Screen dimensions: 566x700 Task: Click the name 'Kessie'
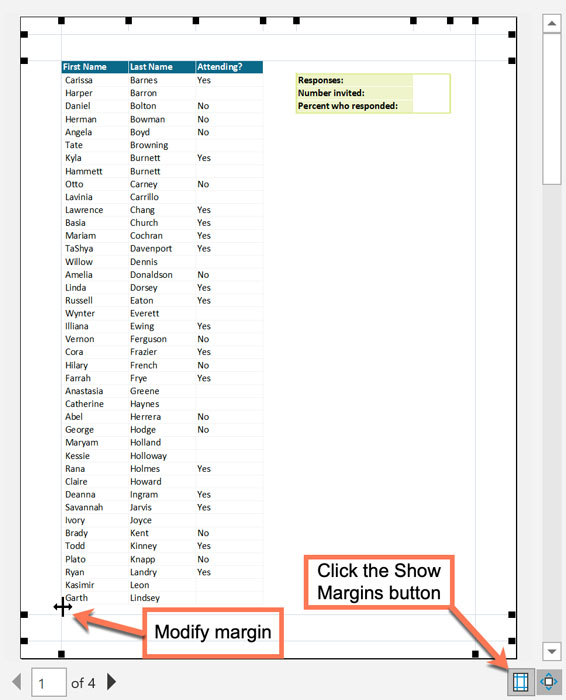click(77, 456)
